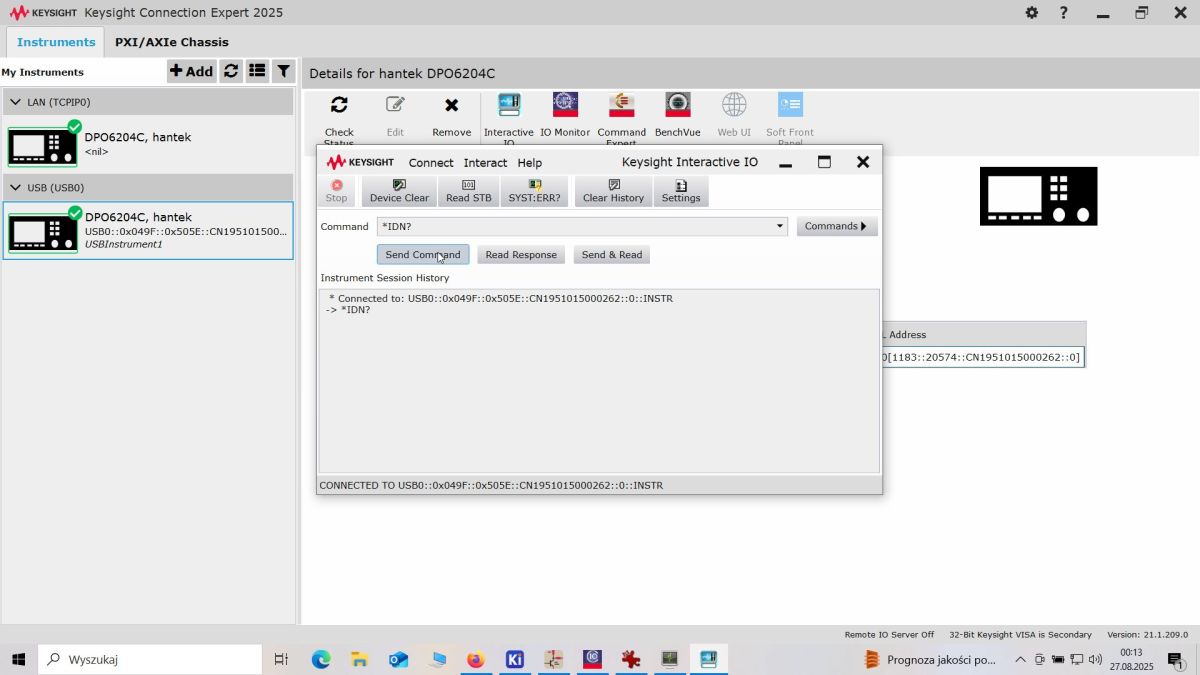Click the Send Command button
The height and width of the screenshot is (675, 1200).
click(423, 255)
